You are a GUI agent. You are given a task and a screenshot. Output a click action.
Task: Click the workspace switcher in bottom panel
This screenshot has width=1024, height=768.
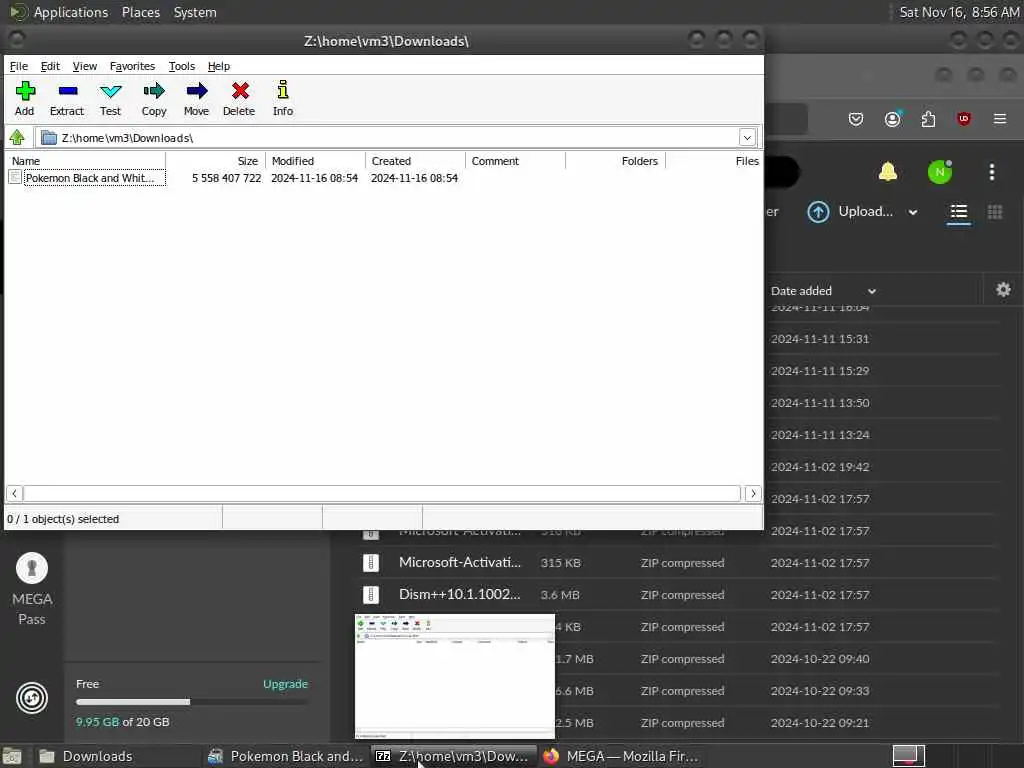point(908,756)
